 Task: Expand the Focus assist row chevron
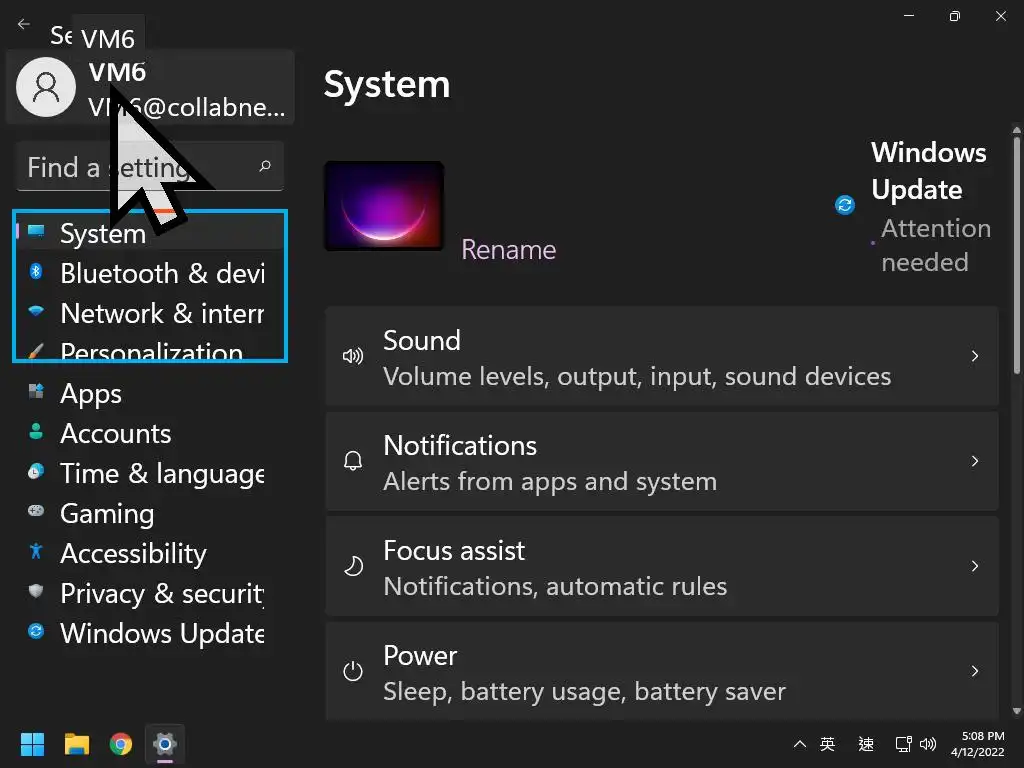click(974, 566)
